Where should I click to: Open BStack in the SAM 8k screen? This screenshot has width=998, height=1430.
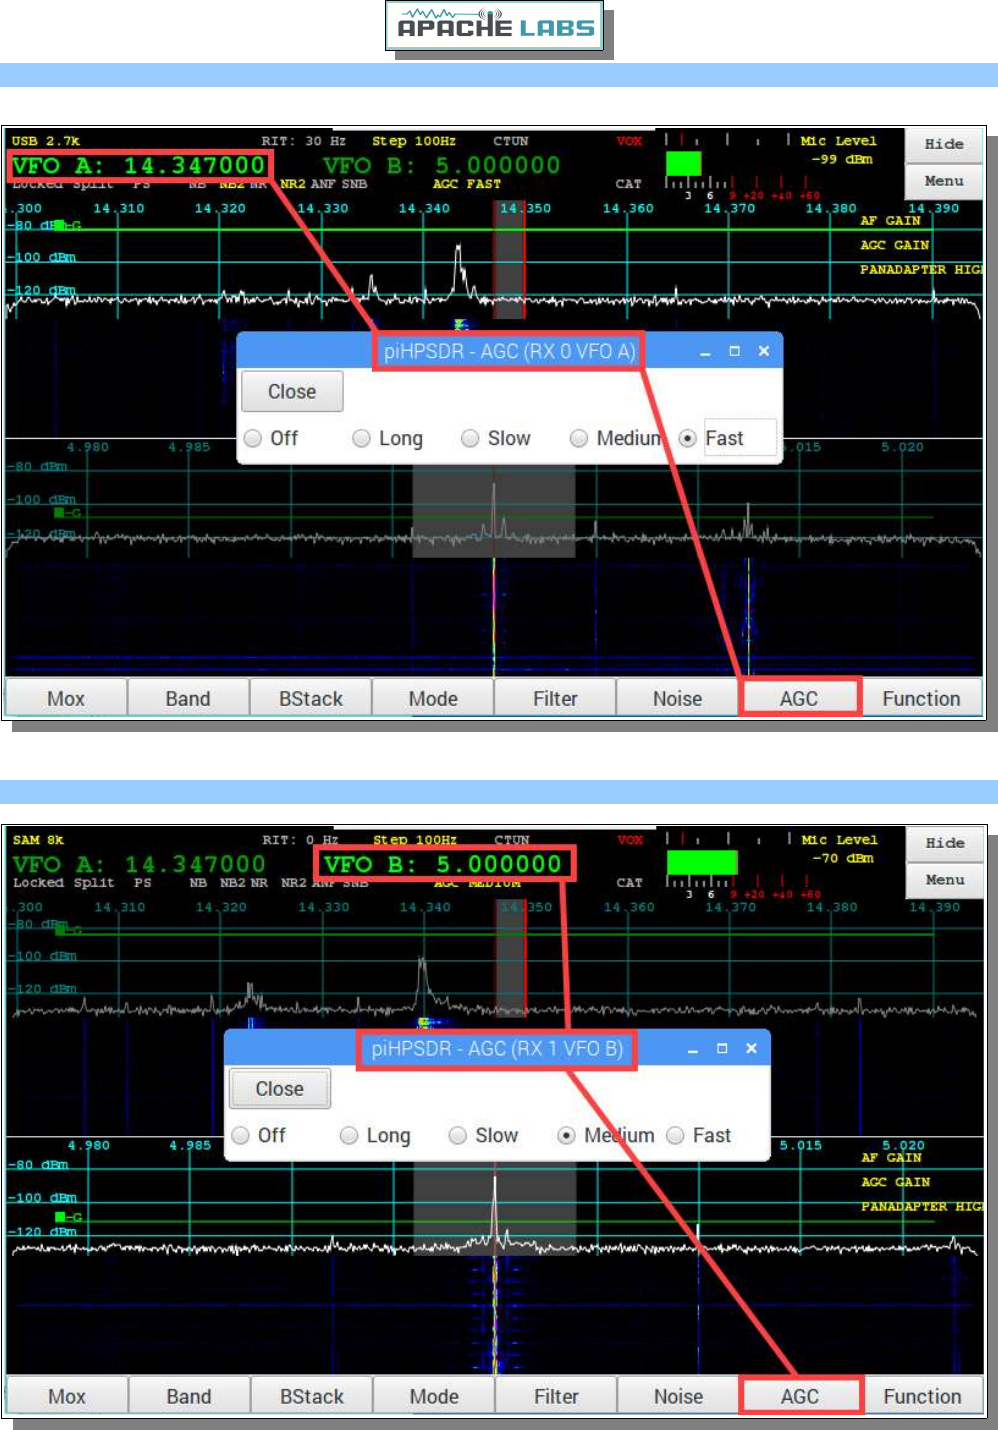(312, 1396)
